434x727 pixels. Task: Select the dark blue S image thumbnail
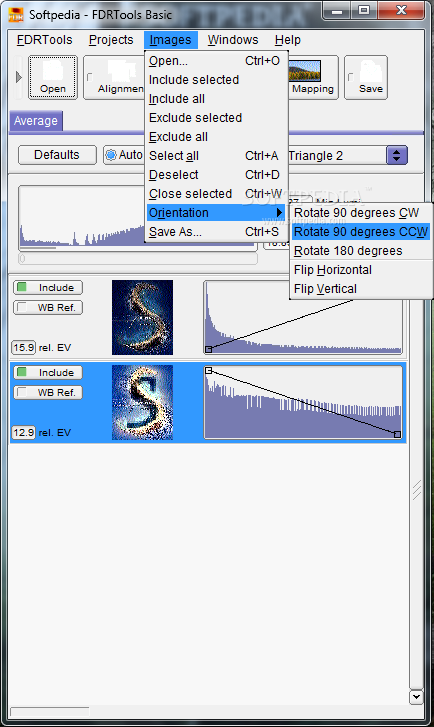142,318
